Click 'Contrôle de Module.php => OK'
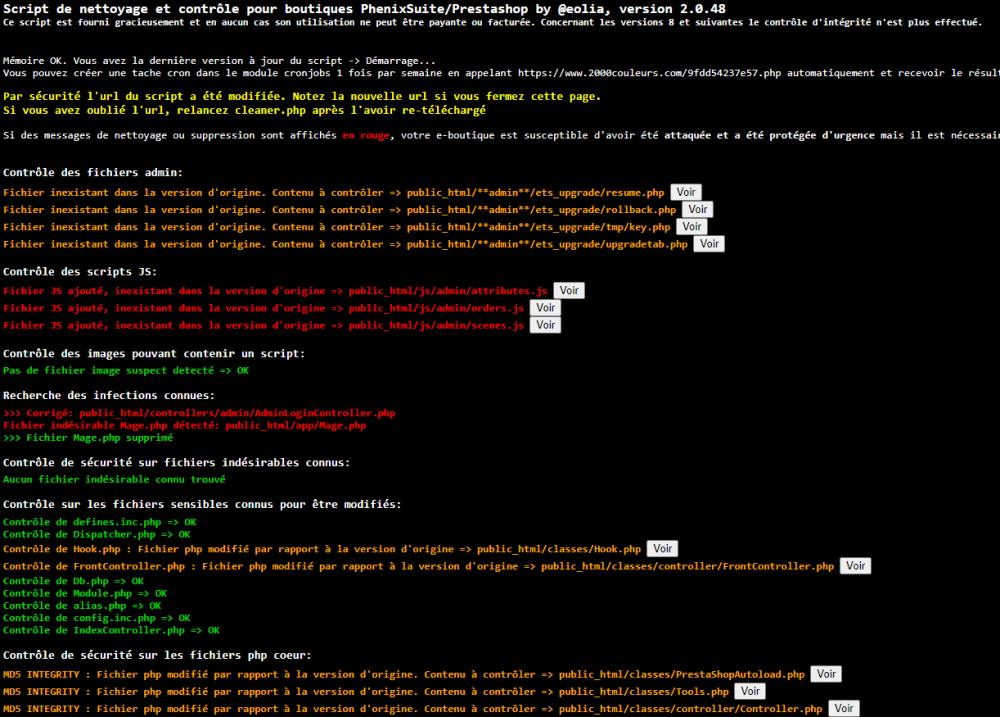 click(85, 593)
